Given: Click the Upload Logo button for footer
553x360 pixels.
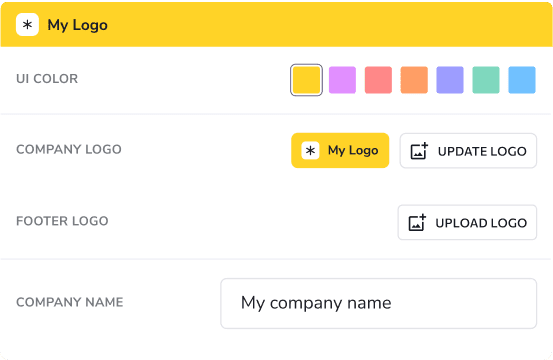Looking at the screenshot, I should click(467, 222).
